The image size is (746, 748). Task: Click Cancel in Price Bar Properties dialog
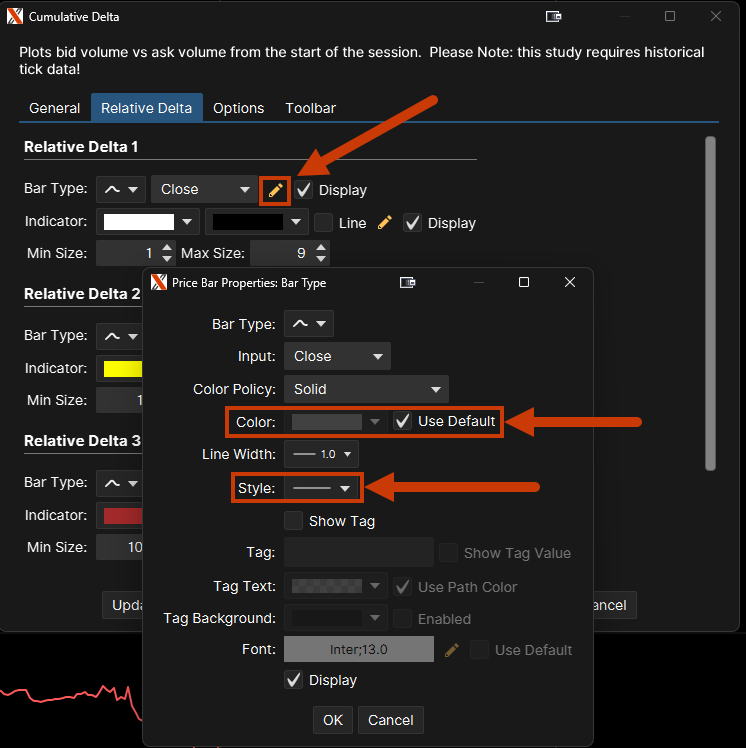coord(391,720)
